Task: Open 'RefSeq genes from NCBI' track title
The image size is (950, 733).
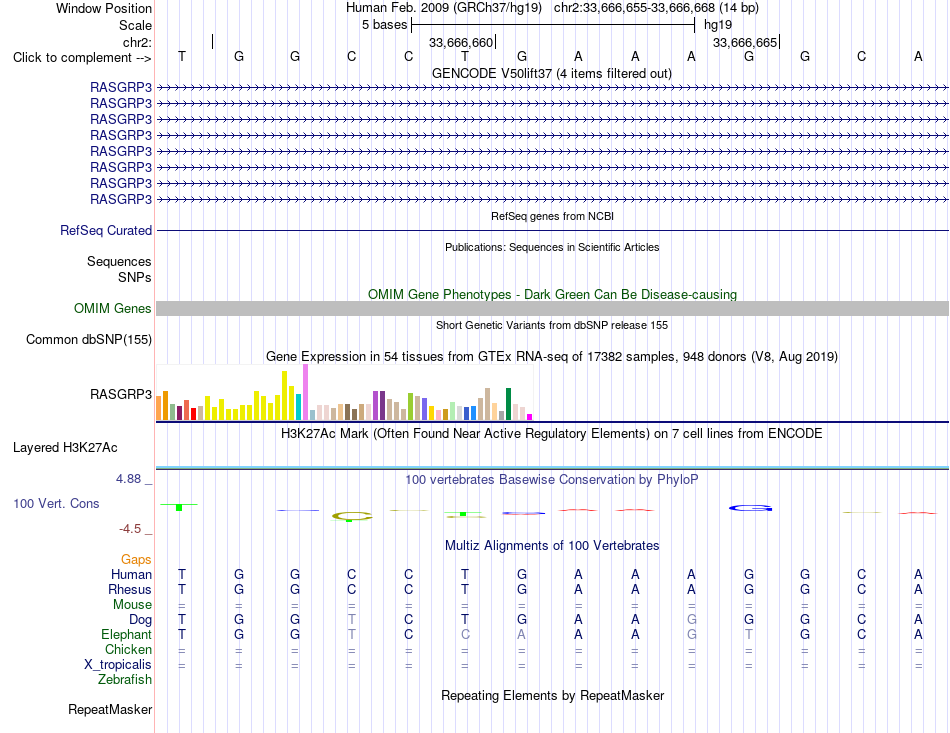Action: (552, 216)
